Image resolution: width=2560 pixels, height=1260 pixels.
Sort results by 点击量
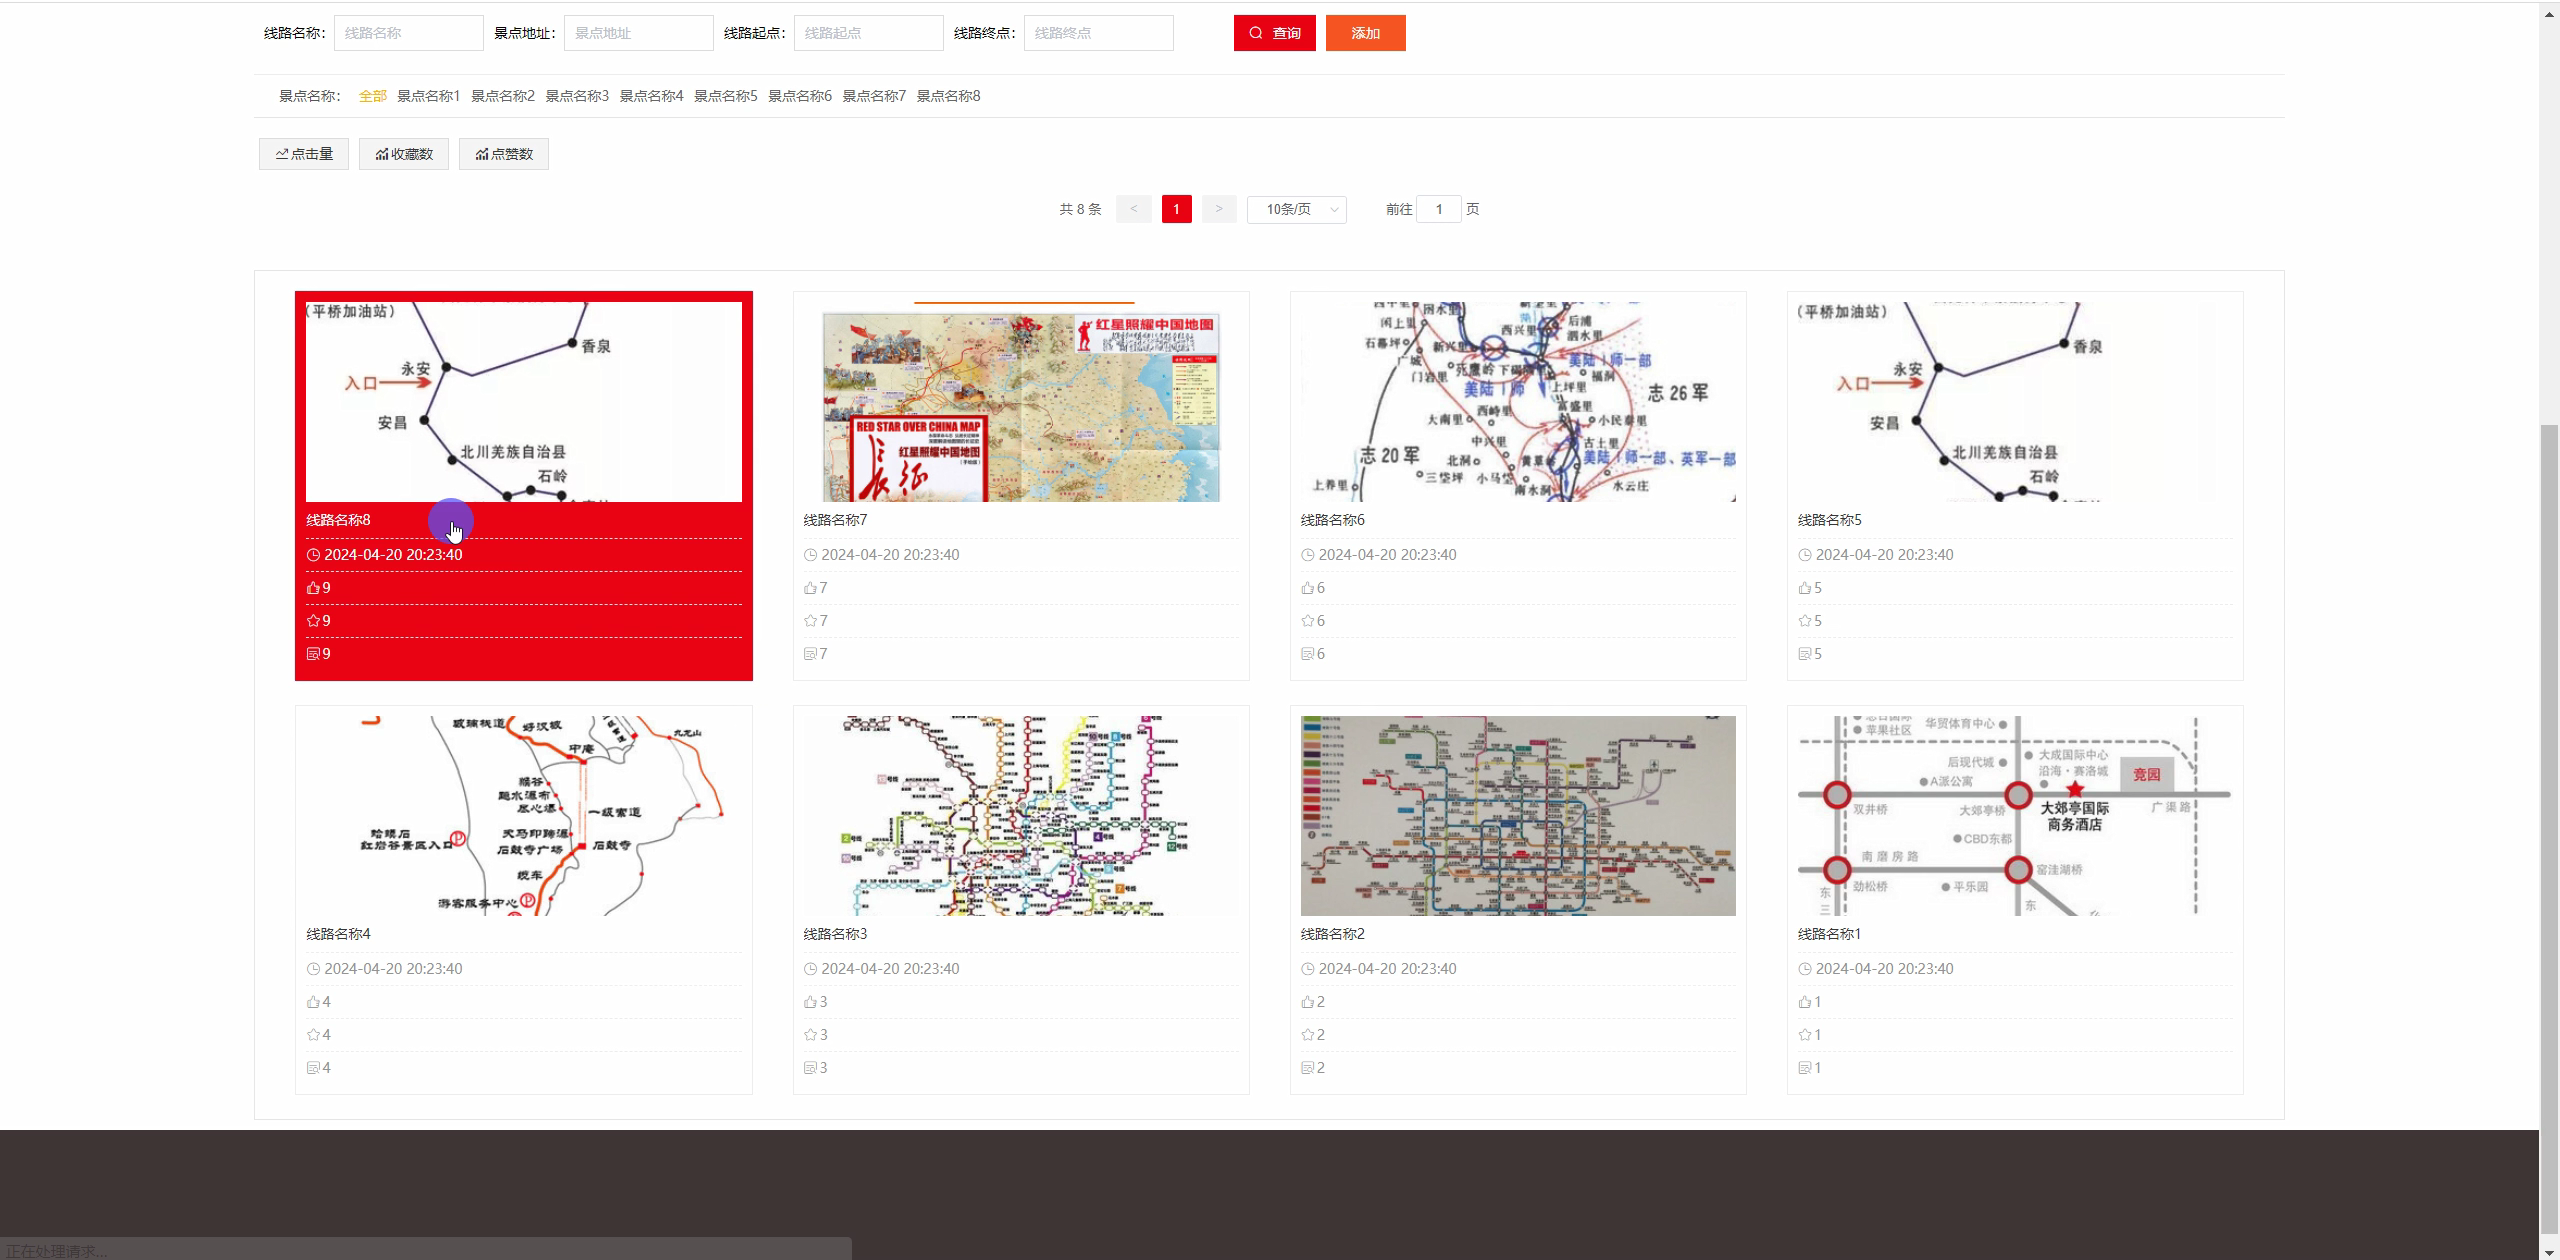pos(303,153)
